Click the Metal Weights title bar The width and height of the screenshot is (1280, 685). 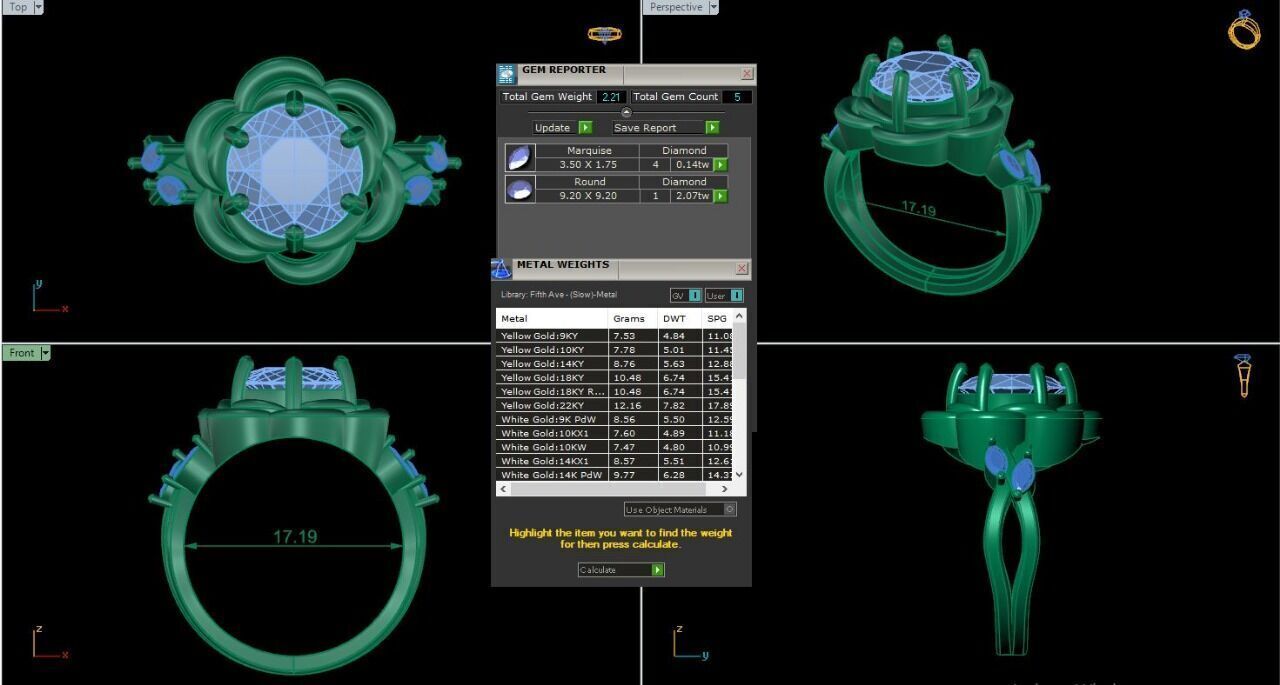[x=620, y=268]
